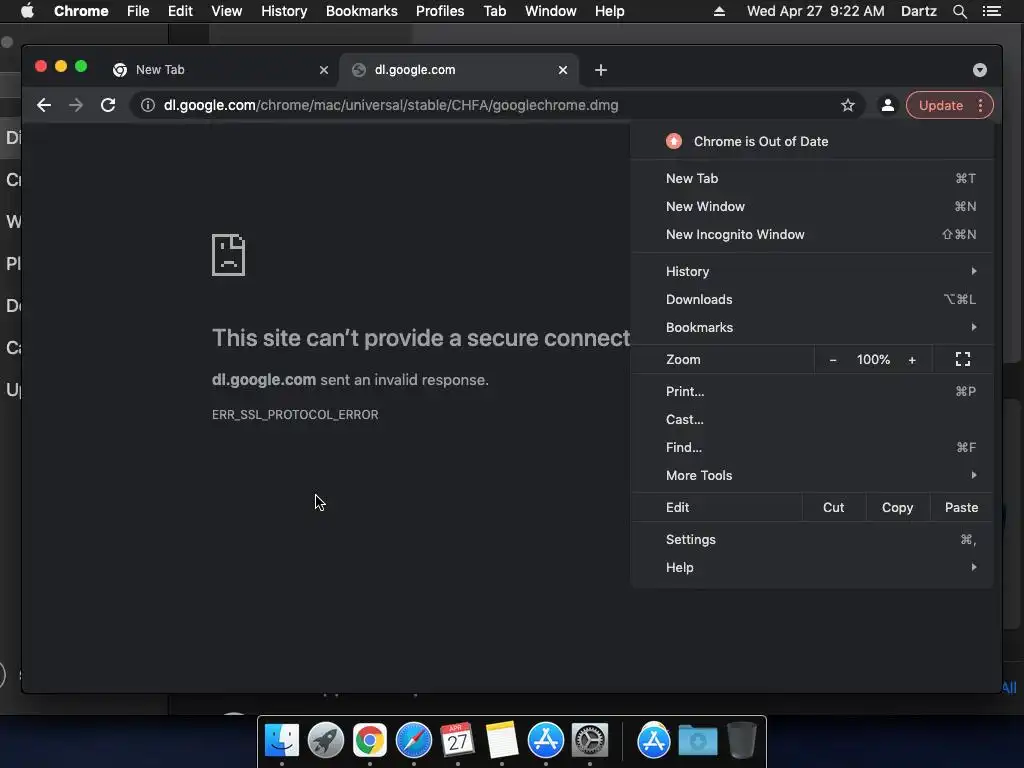
Task: Open a new tab with the plus button
Action: (601, 70)
